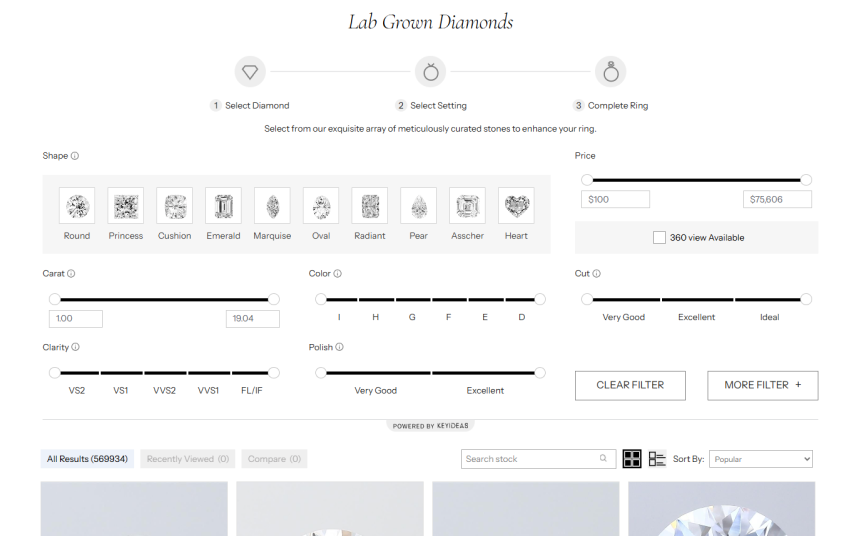Viewport: 852px width, 536px height.
Task: Click the Powered by Keyideas badge
Action: pyautogui.click(x=430, y=426)
